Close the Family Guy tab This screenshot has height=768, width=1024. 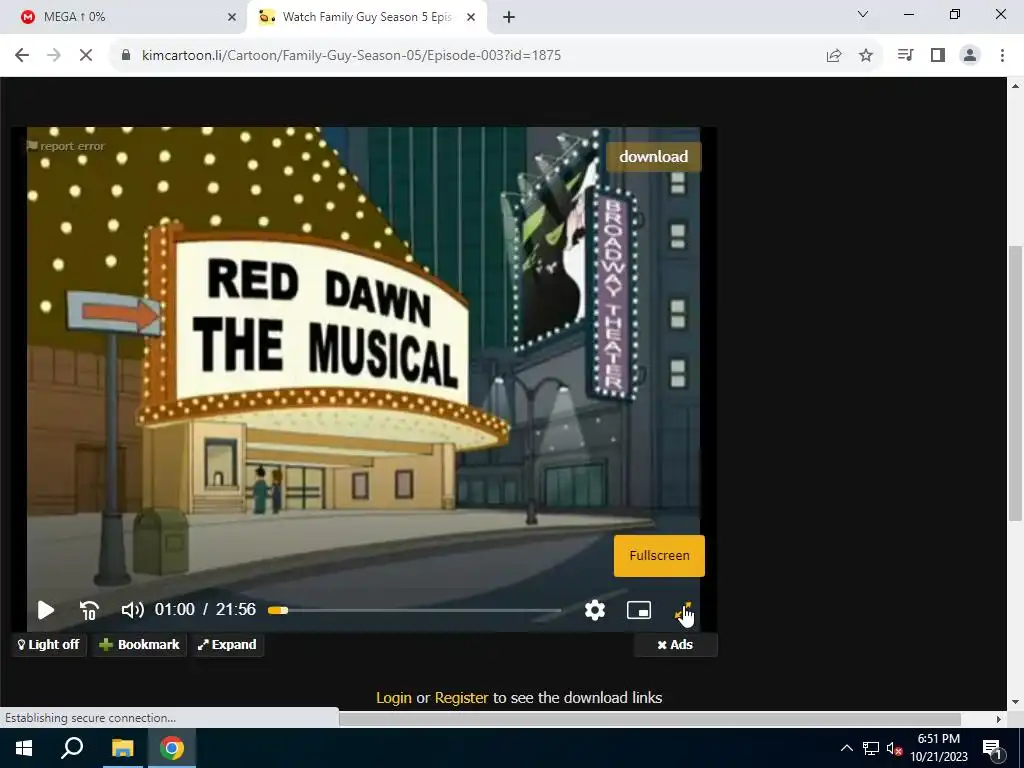point(471,17)
